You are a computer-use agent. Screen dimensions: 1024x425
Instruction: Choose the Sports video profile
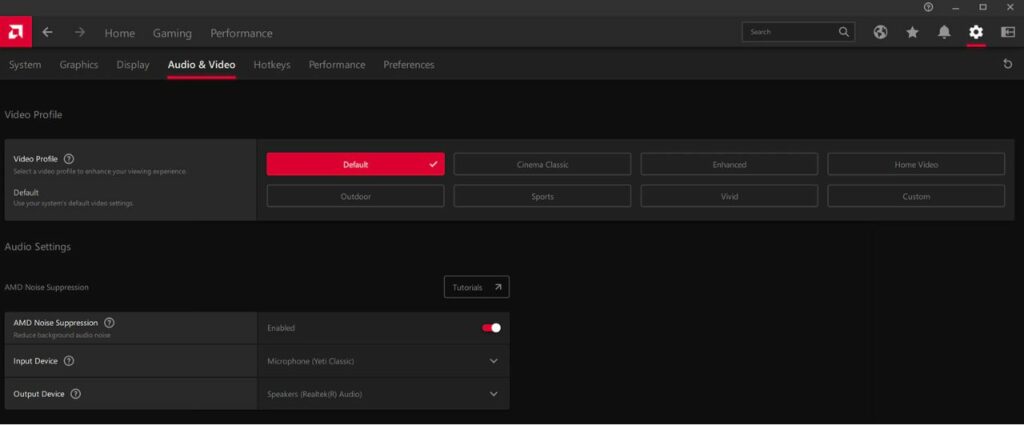coord(542,197)
